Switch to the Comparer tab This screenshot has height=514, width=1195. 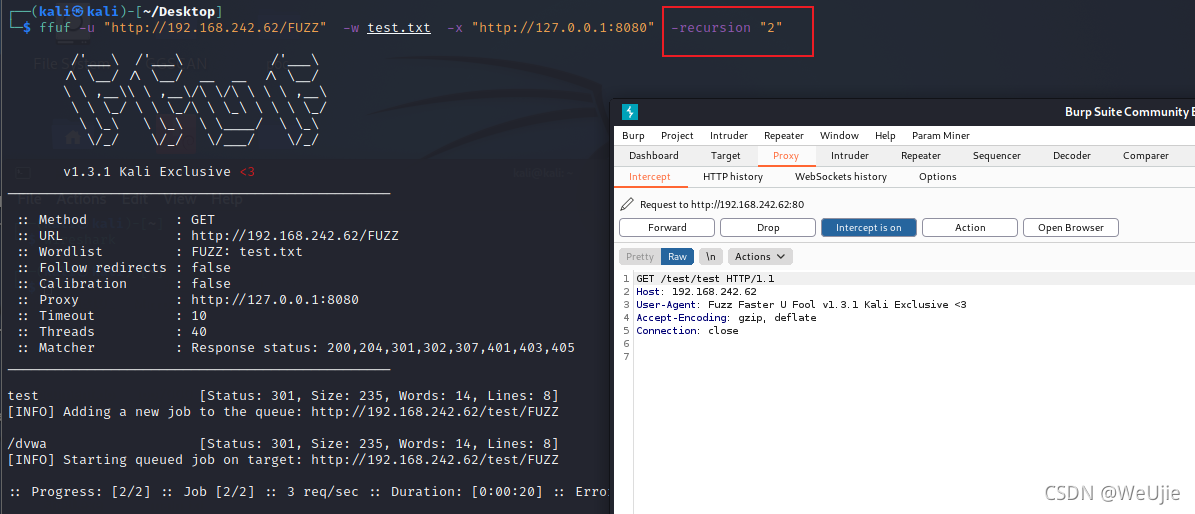click(x=1145, y=156)
